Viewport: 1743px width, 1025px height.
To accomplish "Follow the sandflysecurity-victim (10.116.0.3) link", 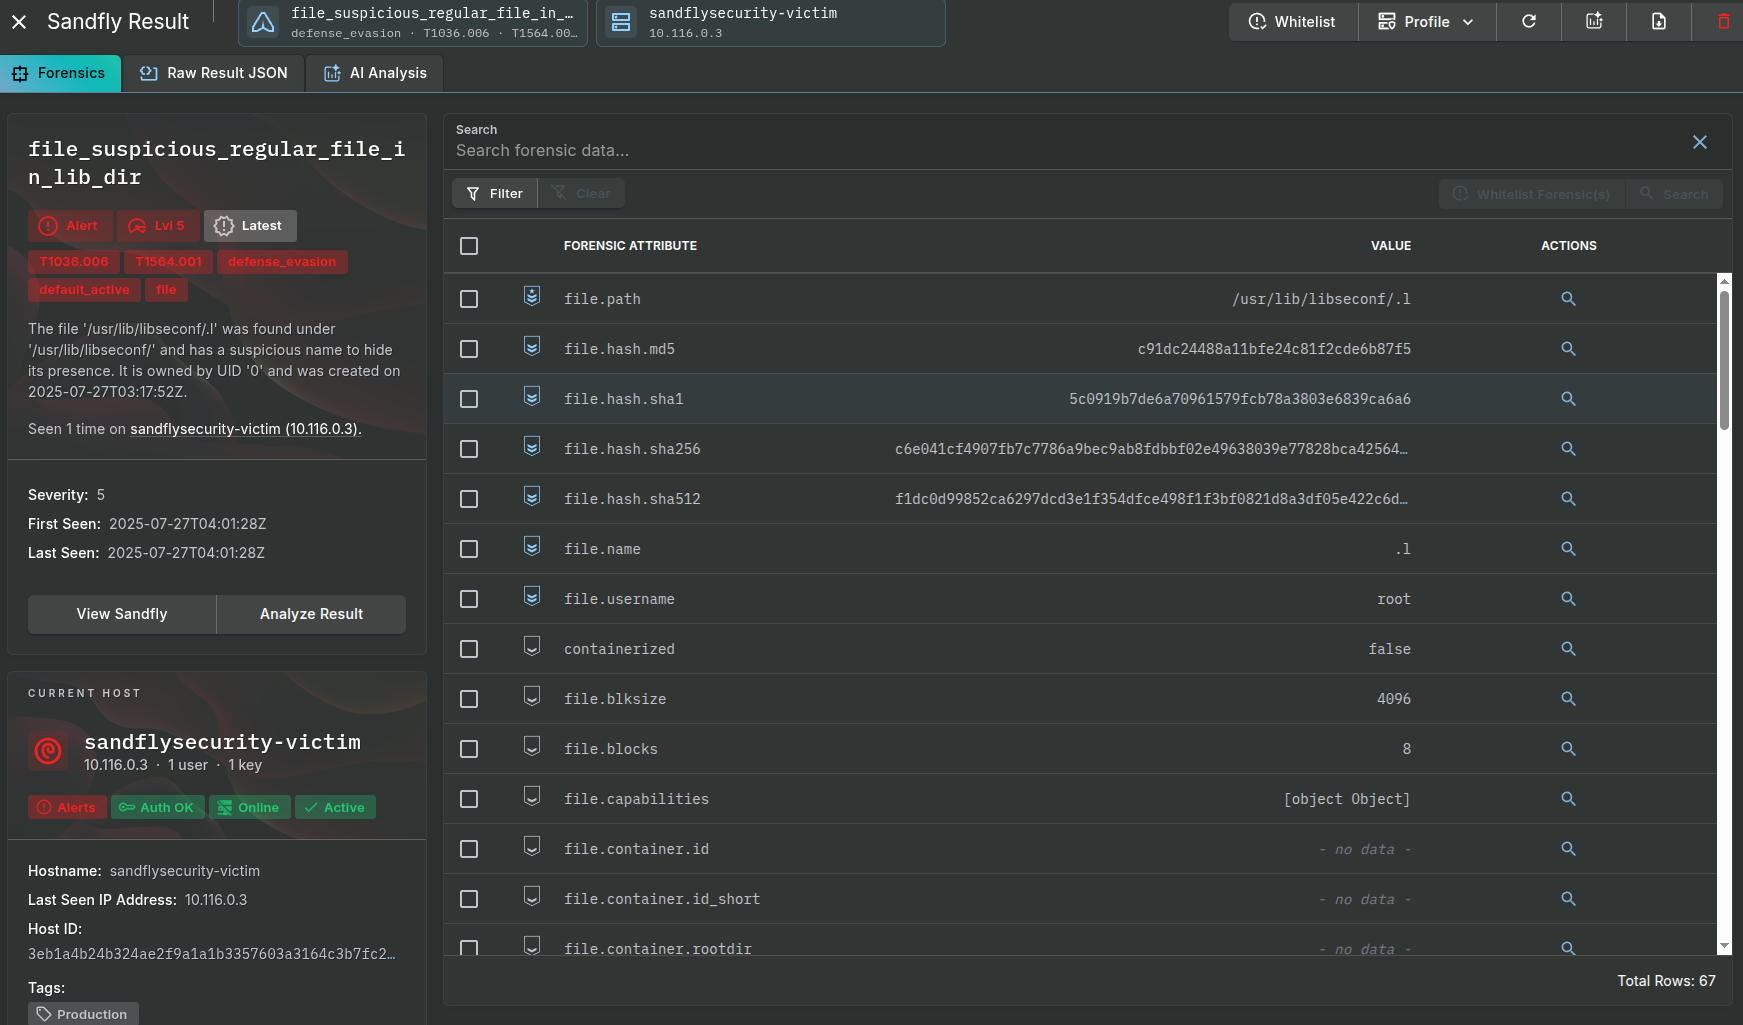I will pyautogui.click(x=245, y=428).
